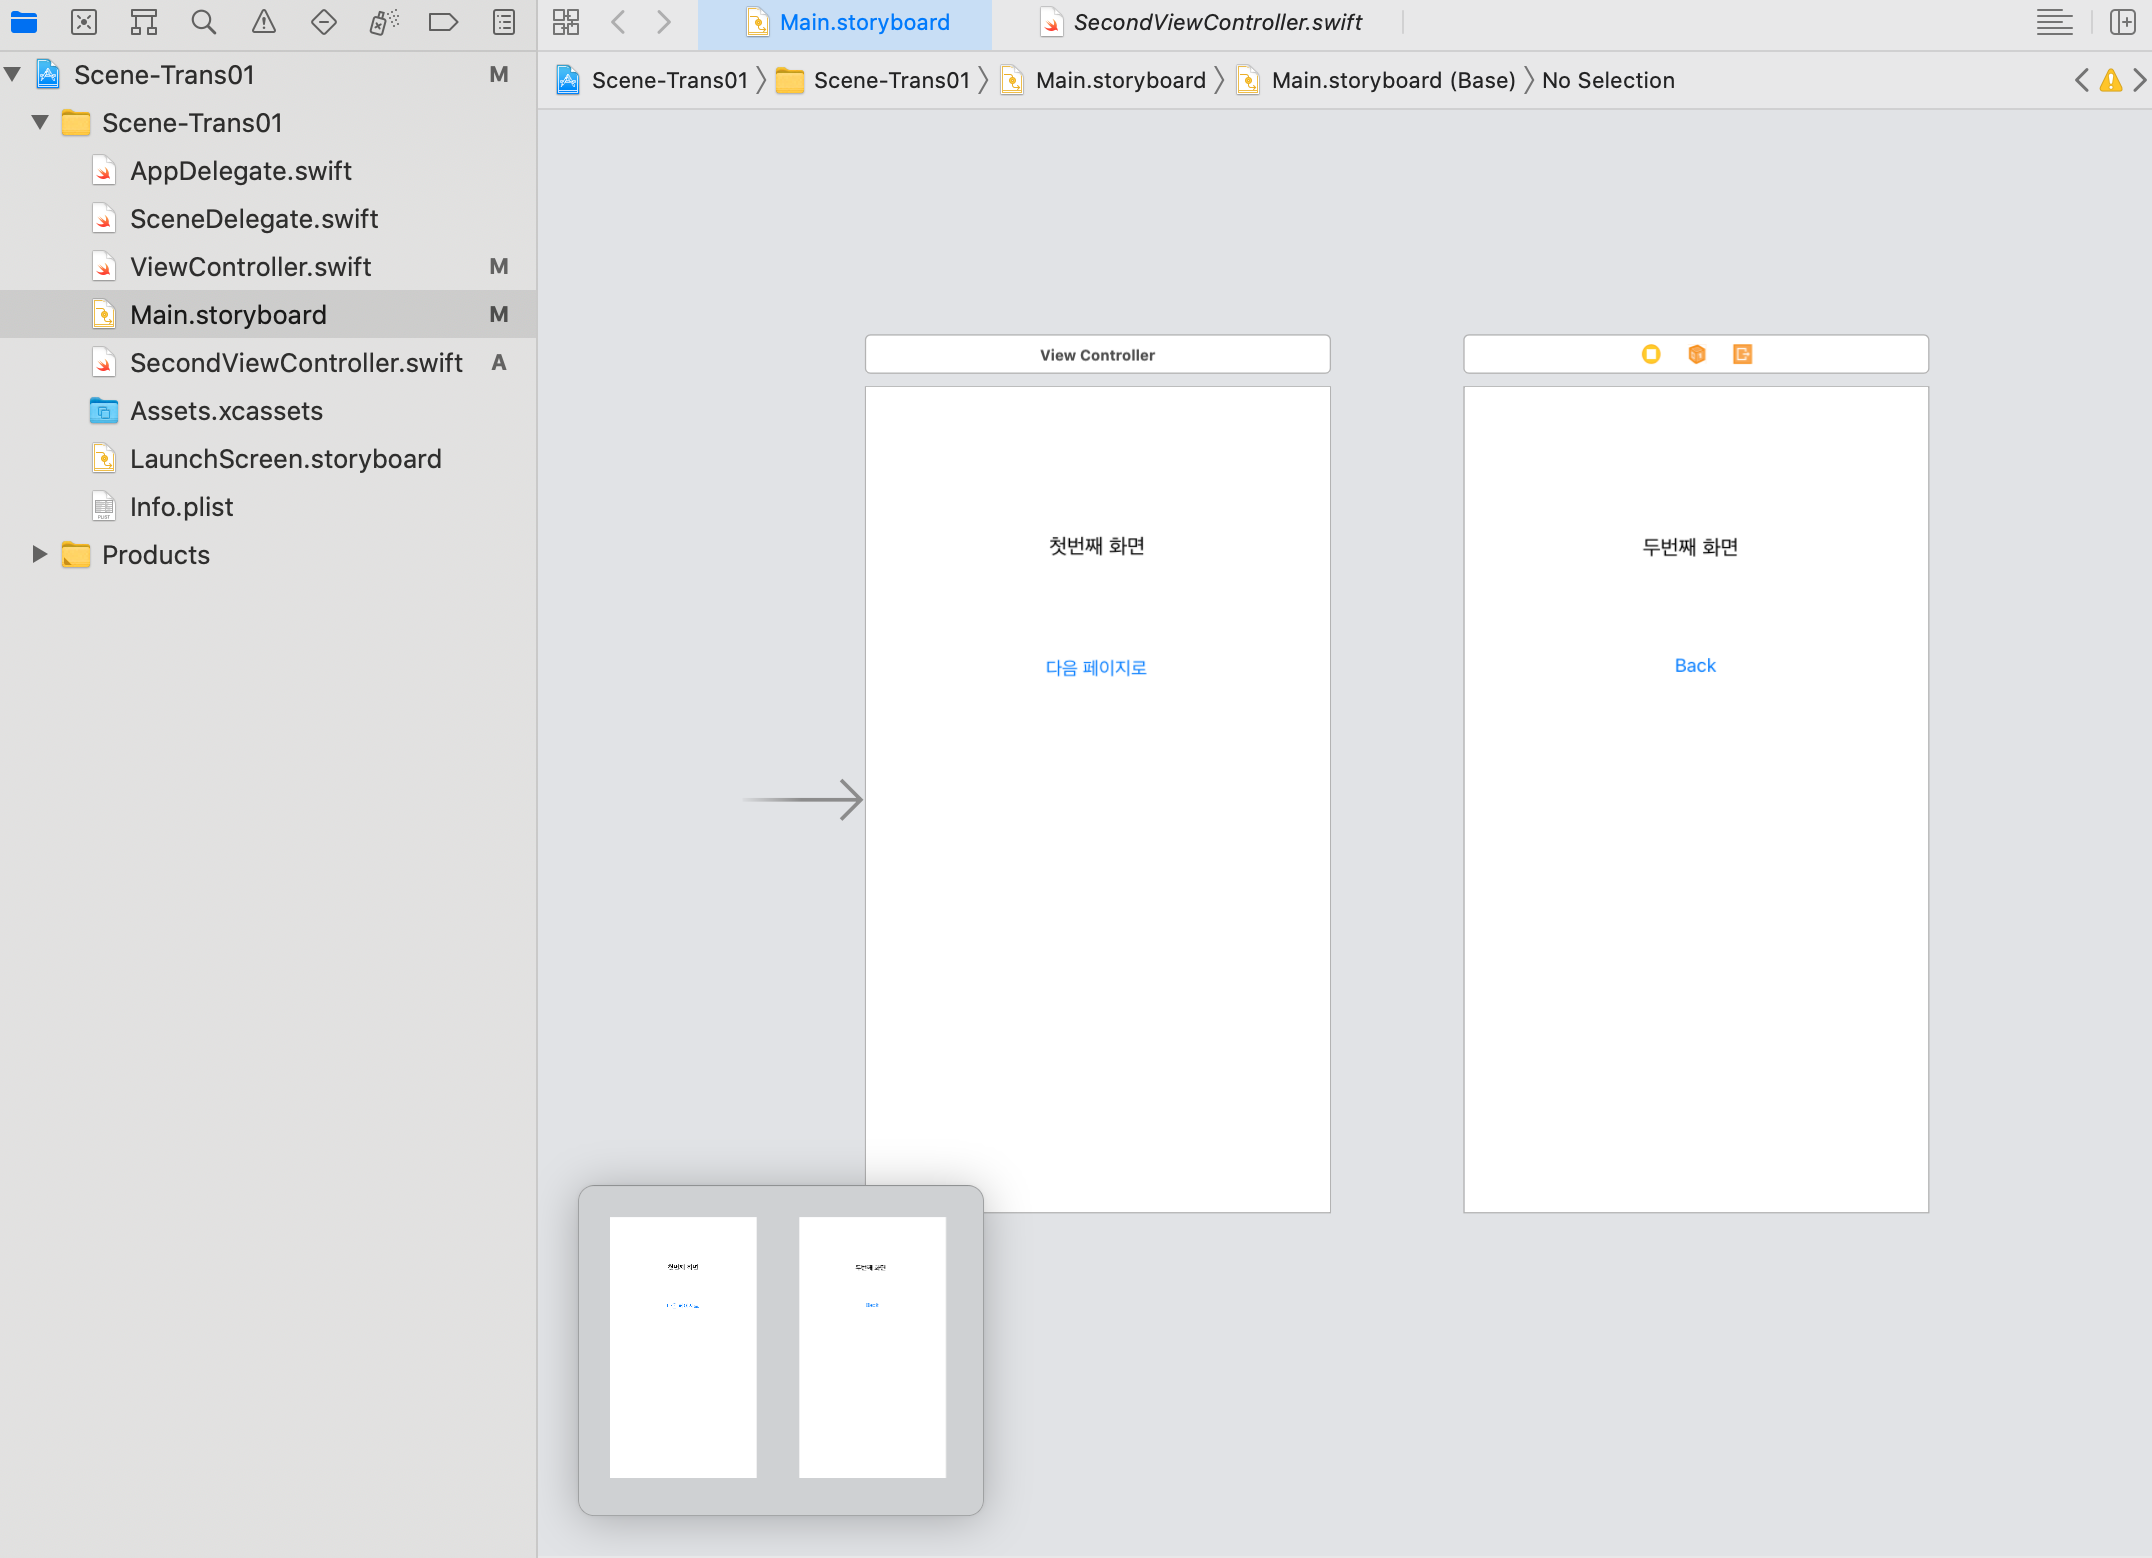Open the Report navigator icon
This screenshot has height=1558, width=2152.
(x=504, y=22)
